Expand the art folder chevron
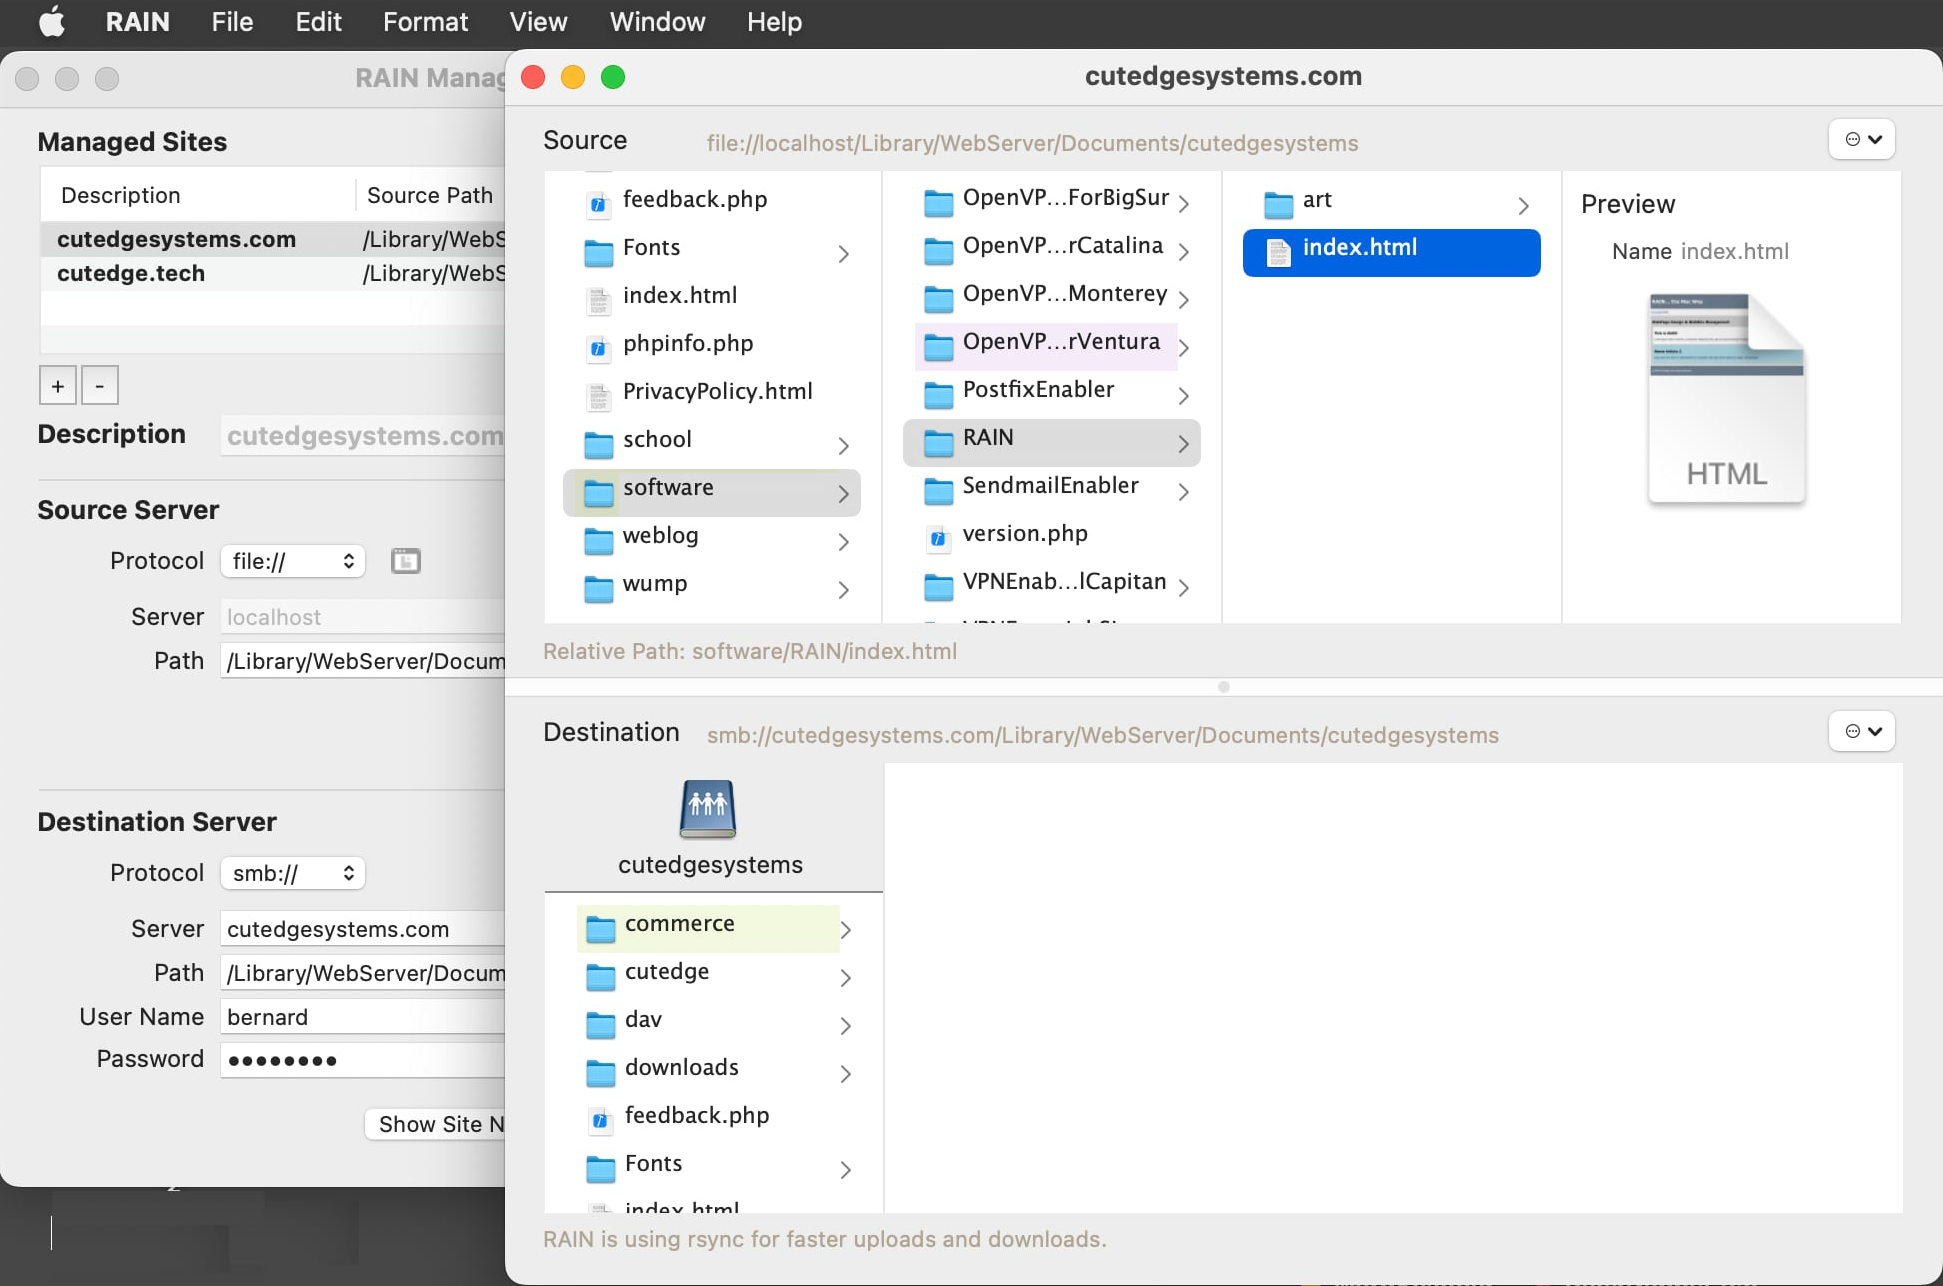Image resolution: width=1943 pixels, height=1286 pixels. 1523,205
